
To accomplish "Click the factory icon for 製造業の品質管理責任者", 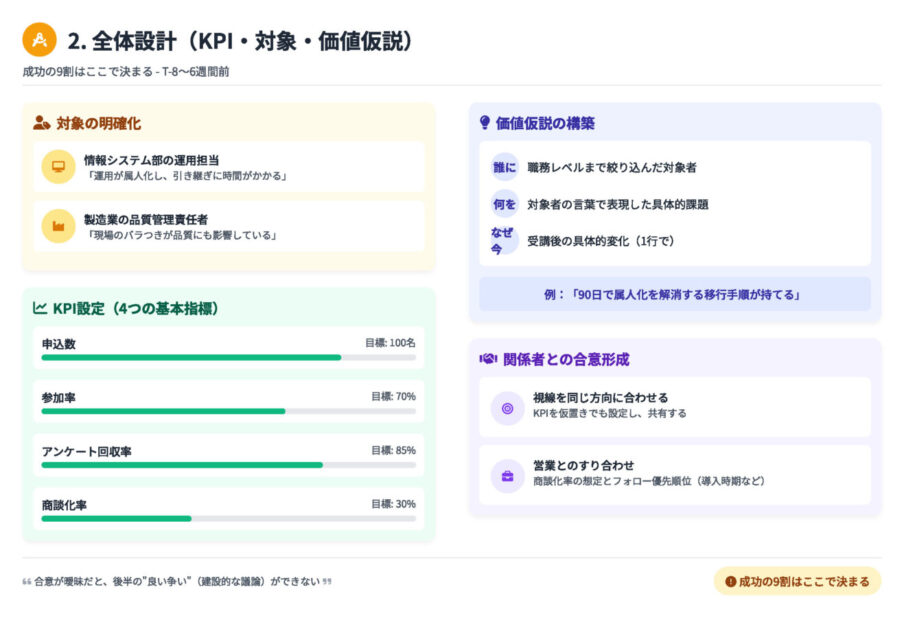I will point(58,227).
